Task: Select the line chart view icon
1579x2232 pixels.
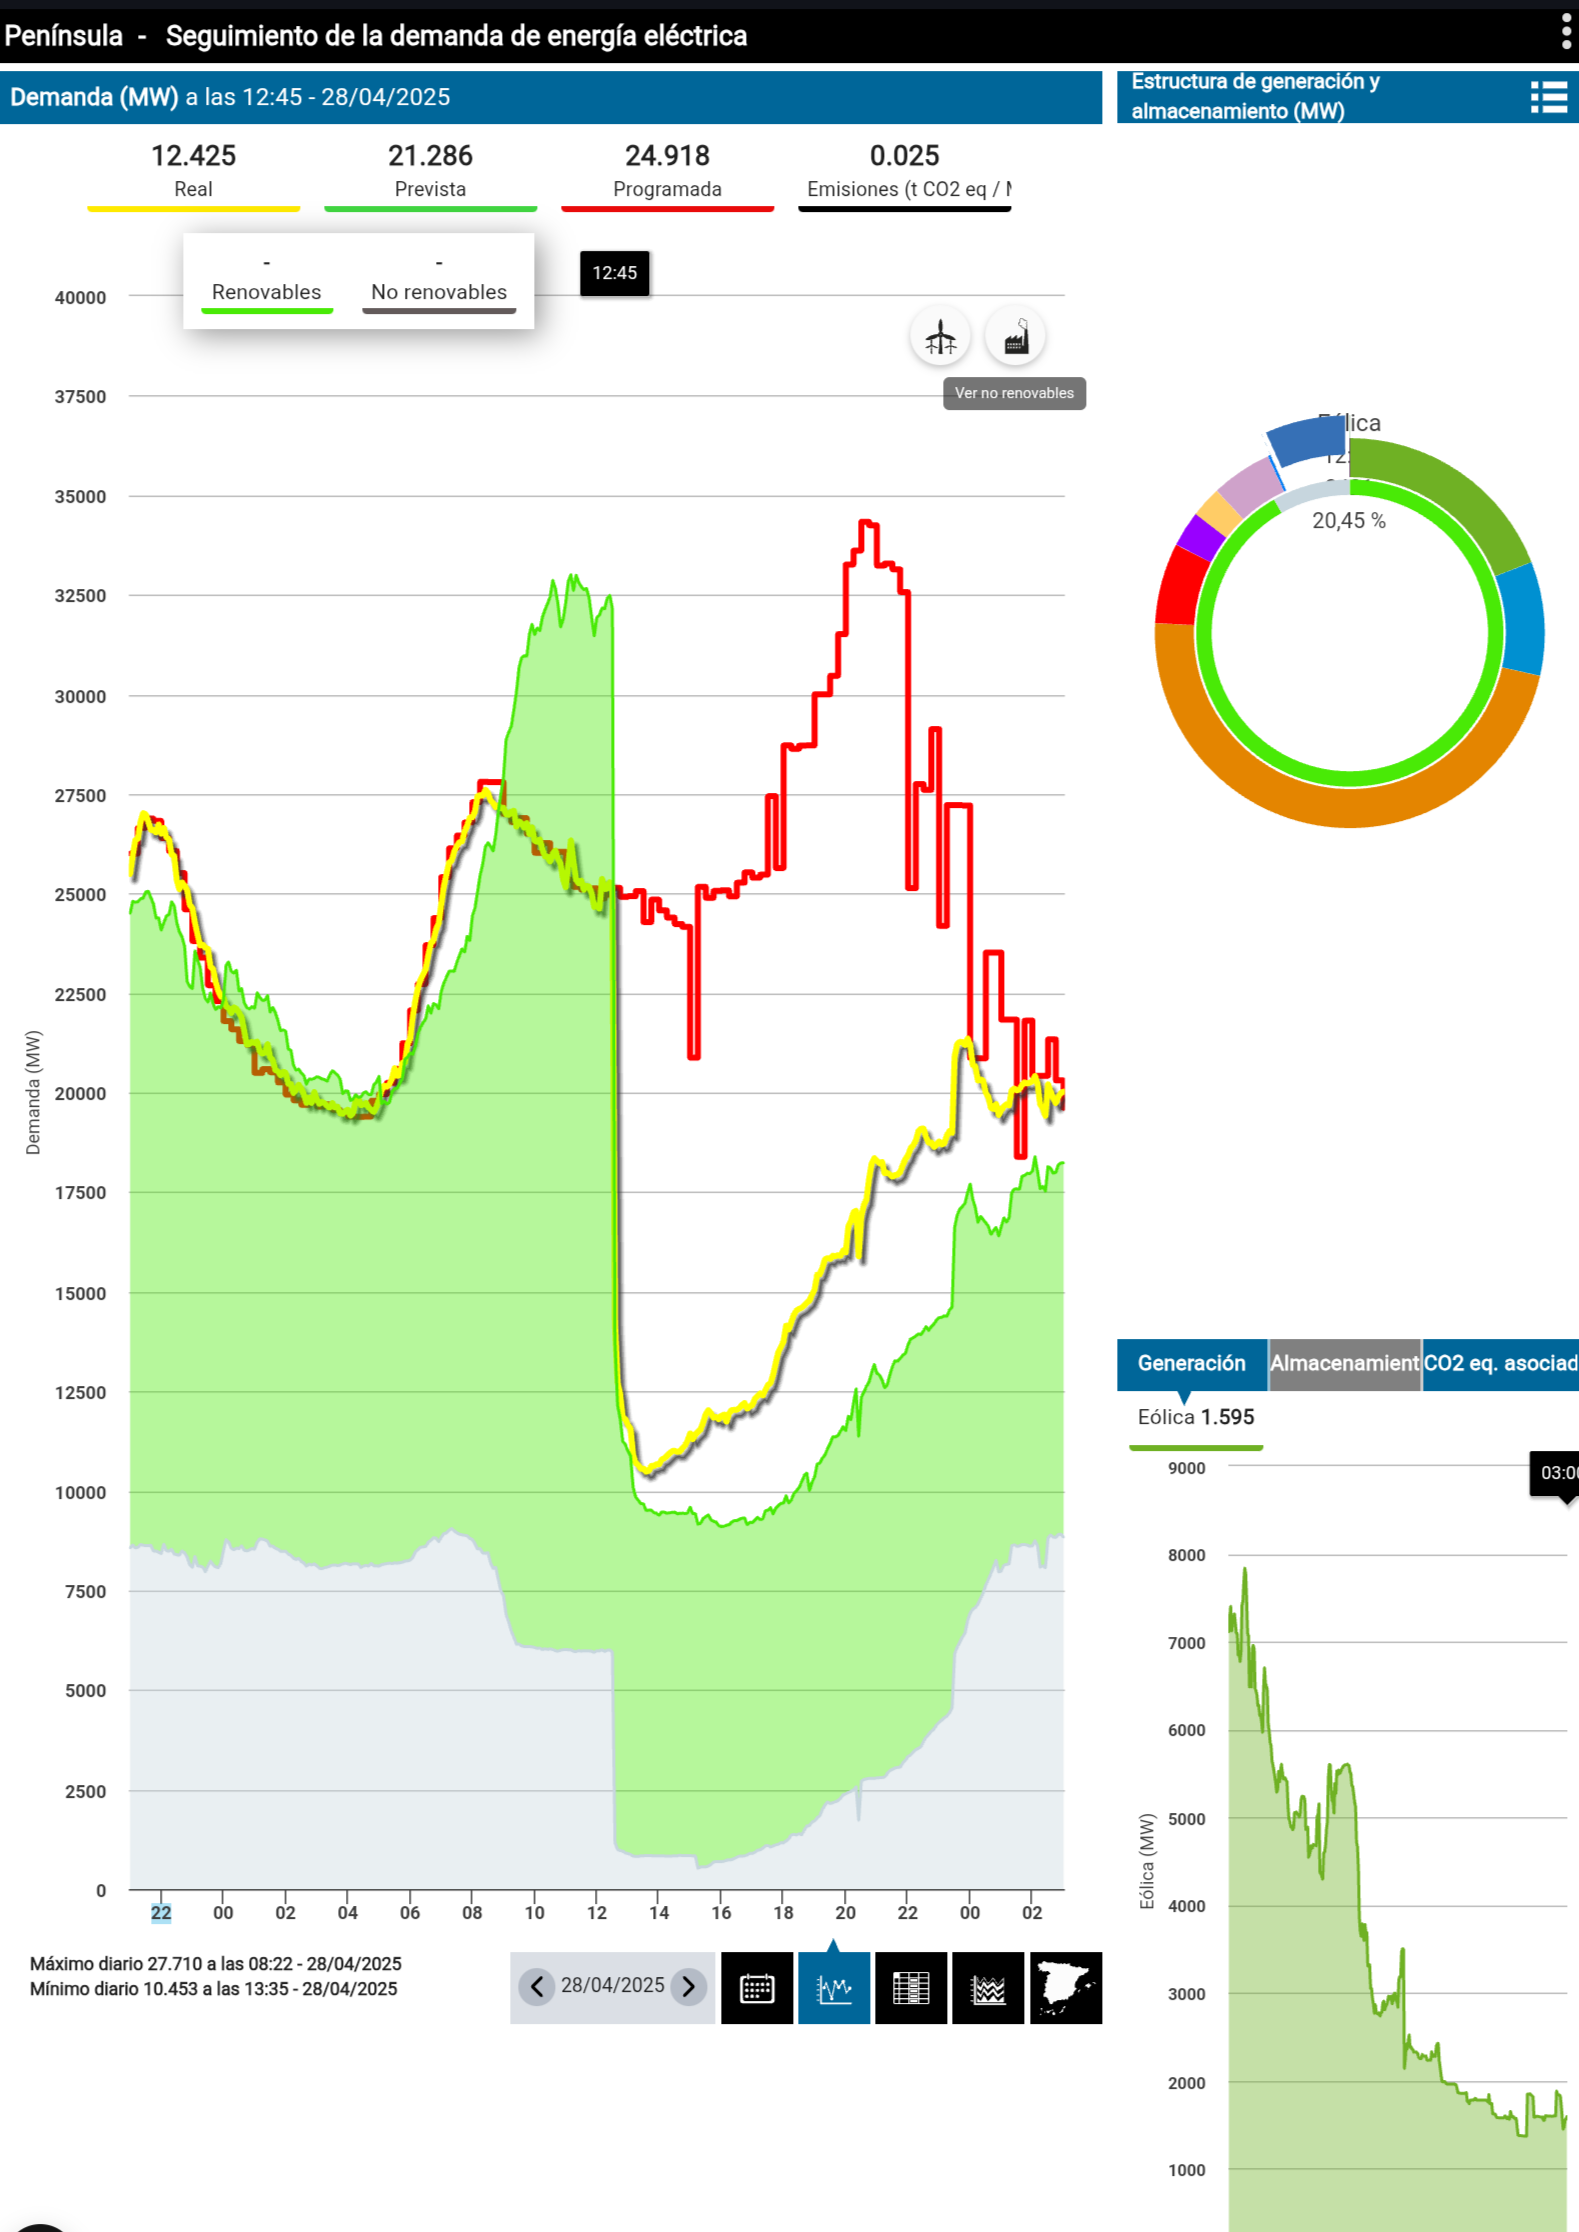Action: 833,1988
